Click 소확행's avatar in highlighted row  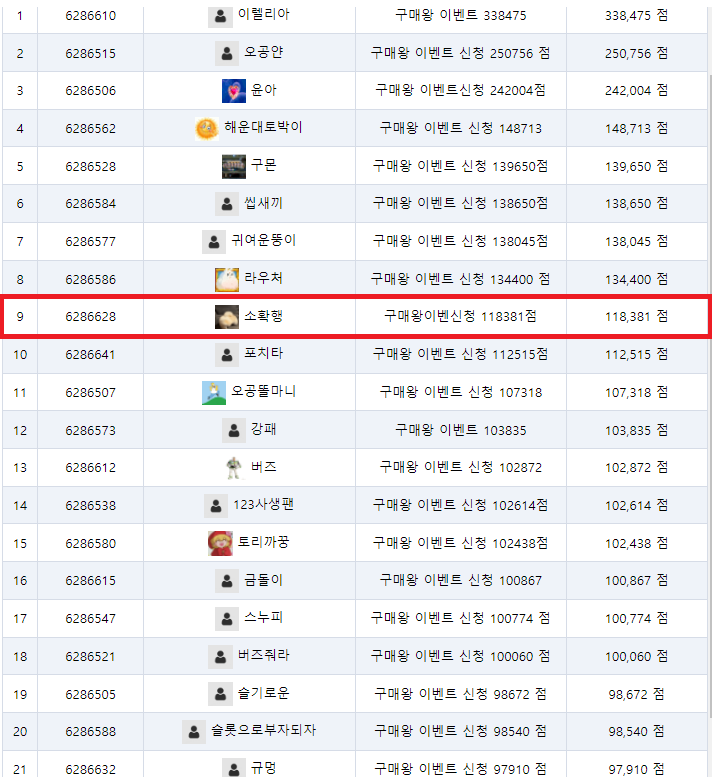tap(226, 317)
